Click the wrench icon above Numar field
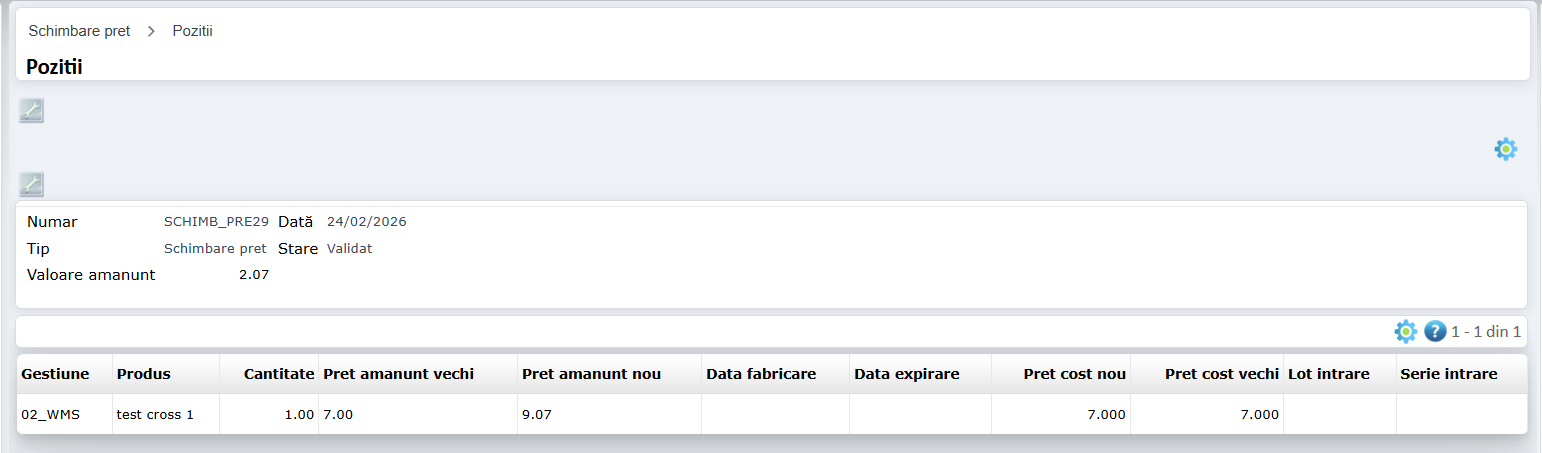 pos(31,184)
